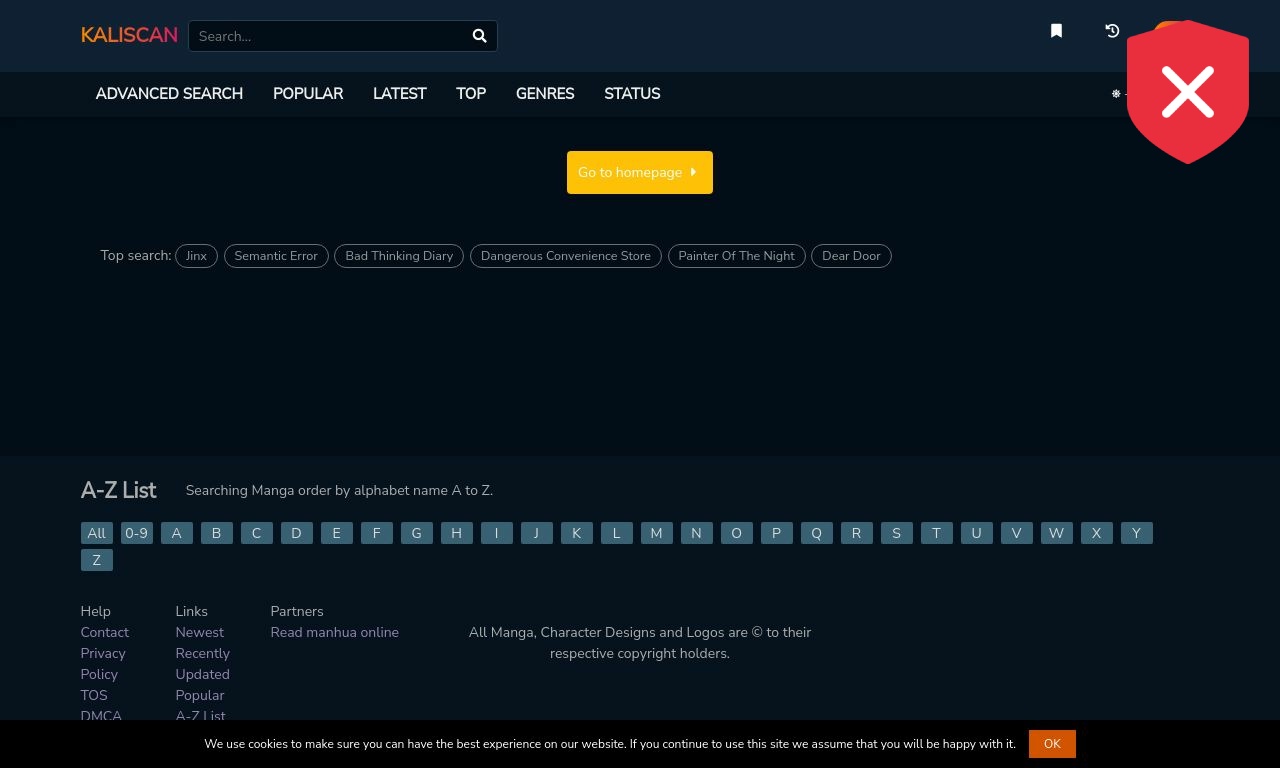Open the bookmarks icon in the header
Image resolution: width=1280 pixels, height=768 pixels.
[1056, 31]
